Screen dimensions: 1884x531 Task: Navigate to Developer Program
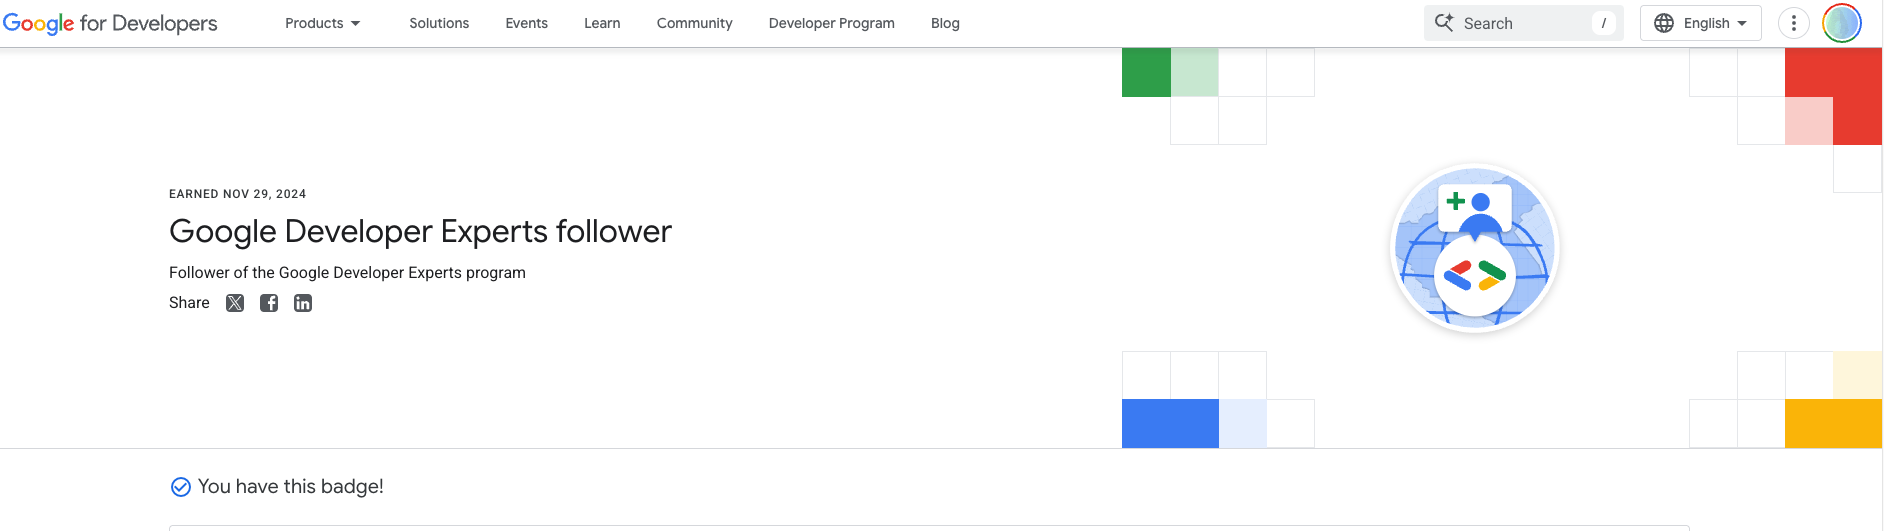tap(831, 23)
